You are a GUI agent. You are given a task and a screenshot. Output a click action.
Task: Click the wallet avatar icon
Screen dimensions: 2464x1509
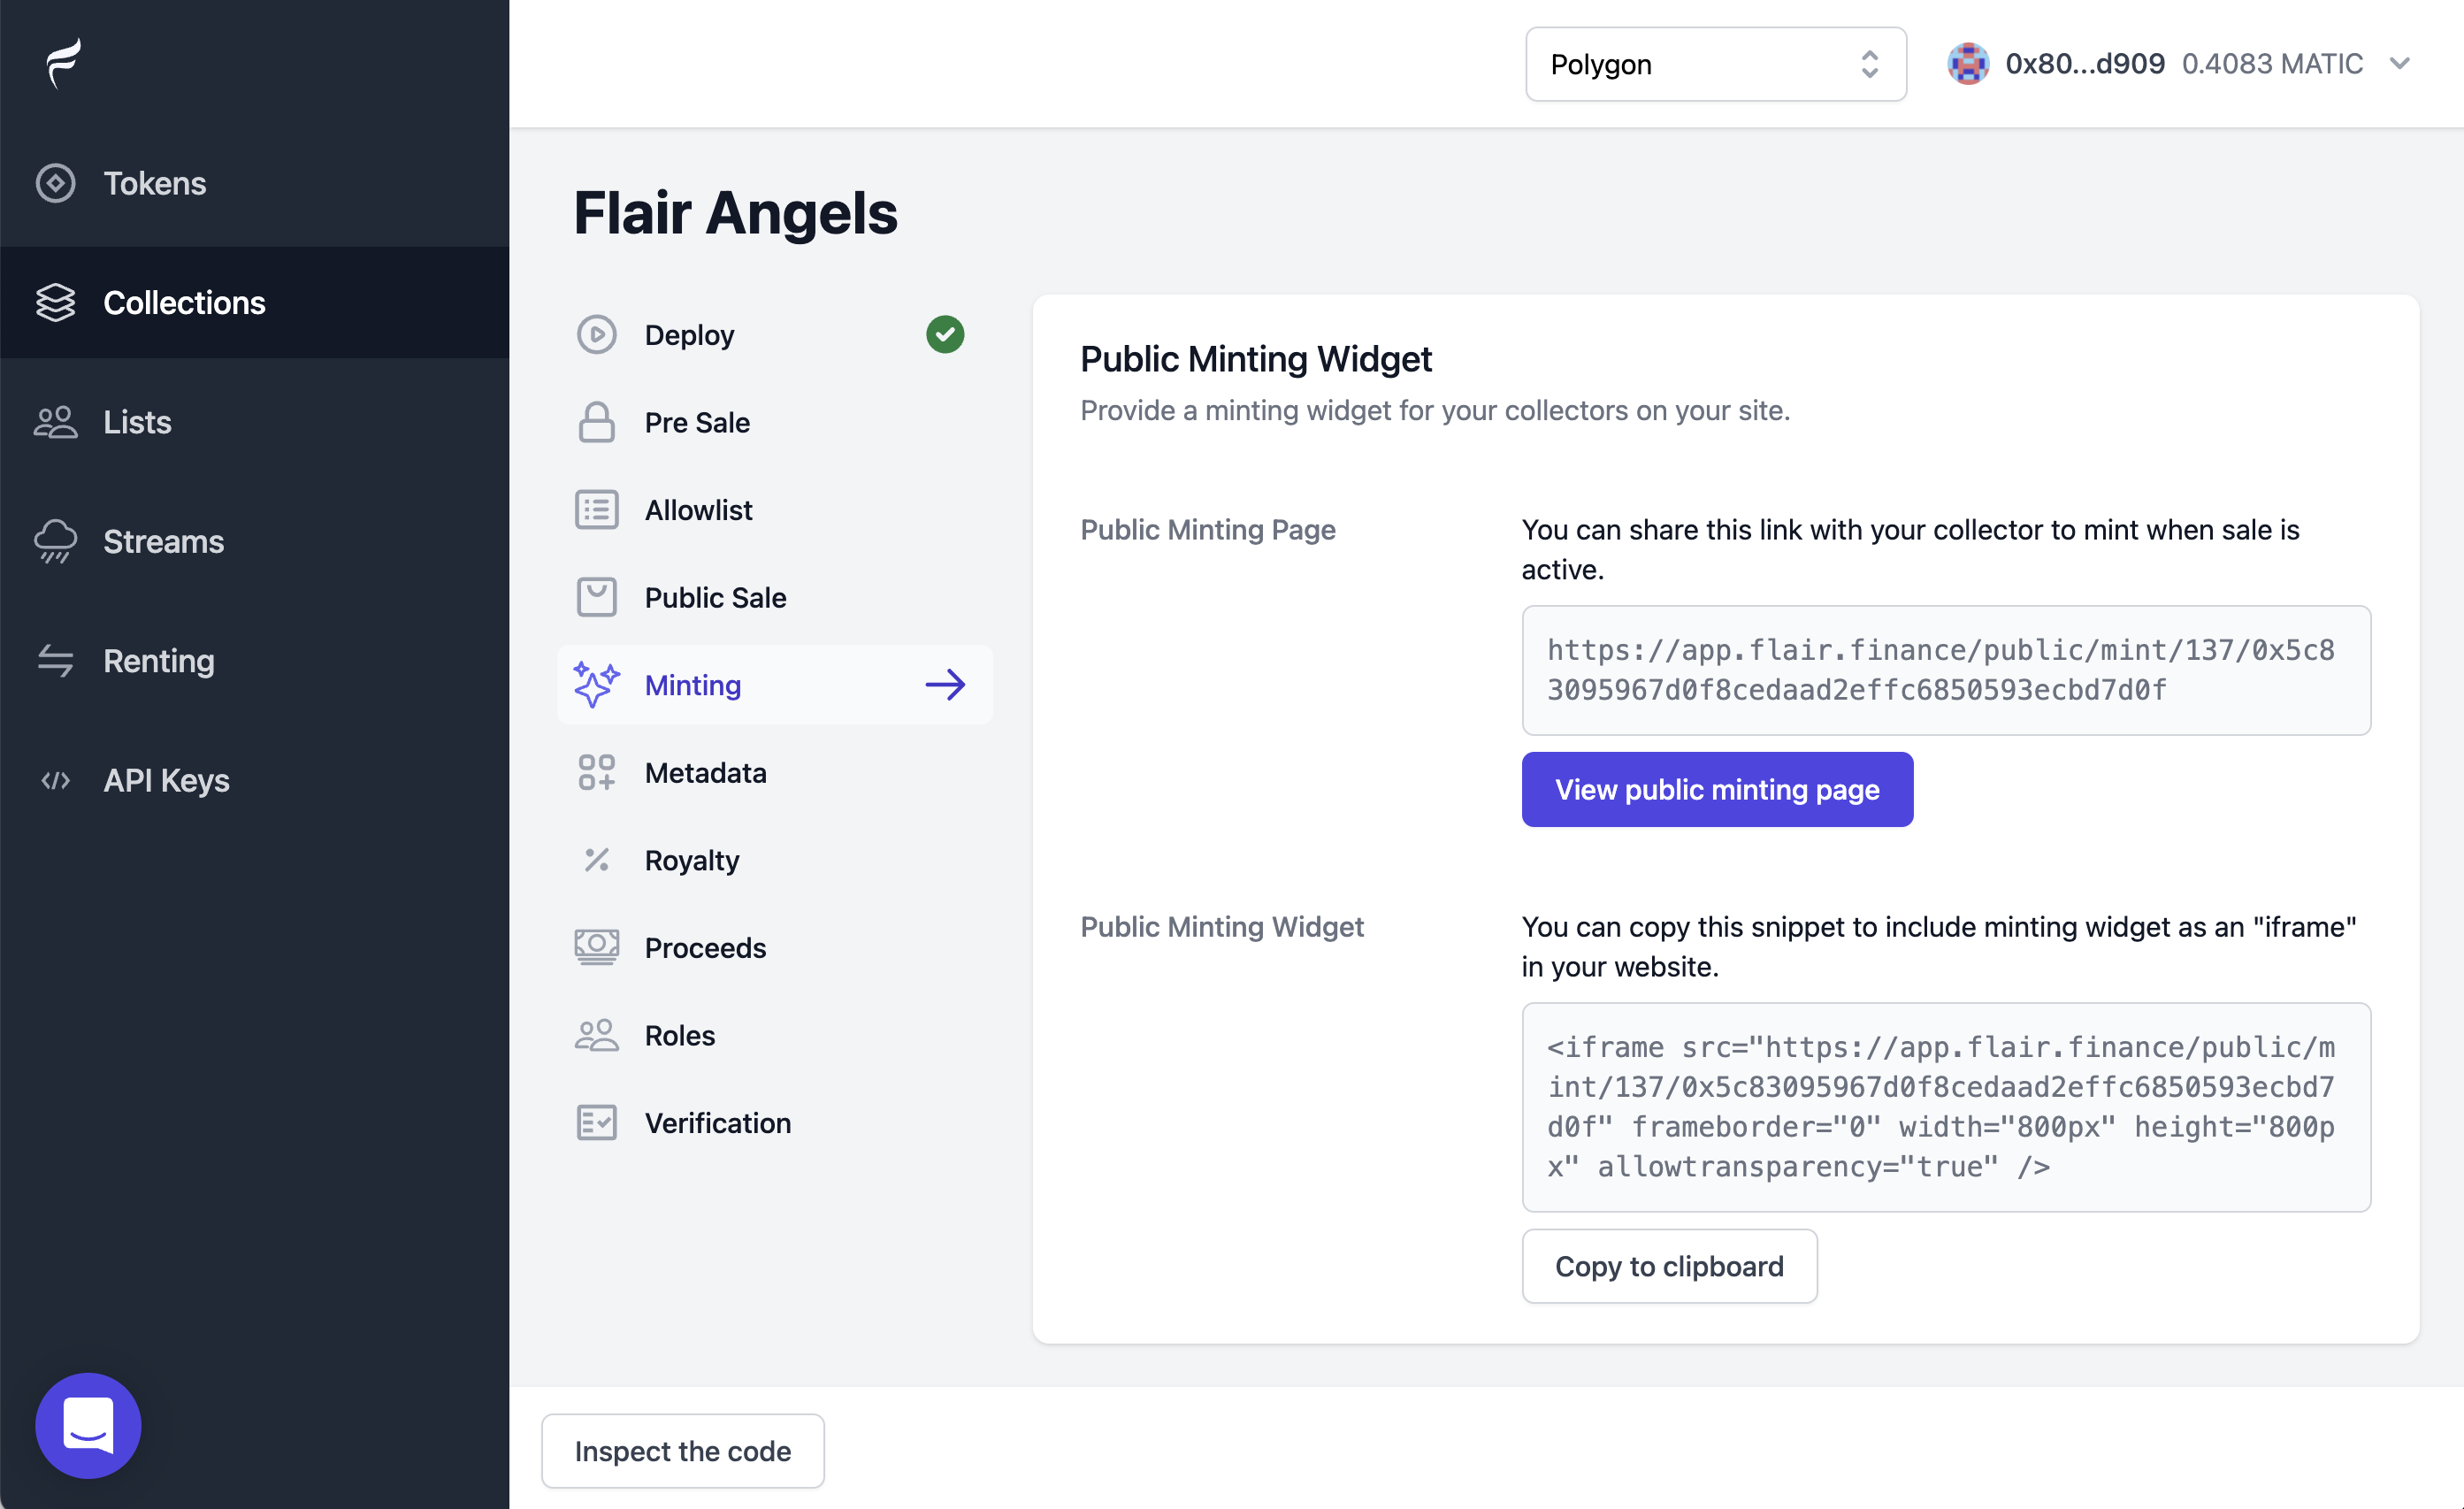pyautogui.click(x=1968, y=64)
